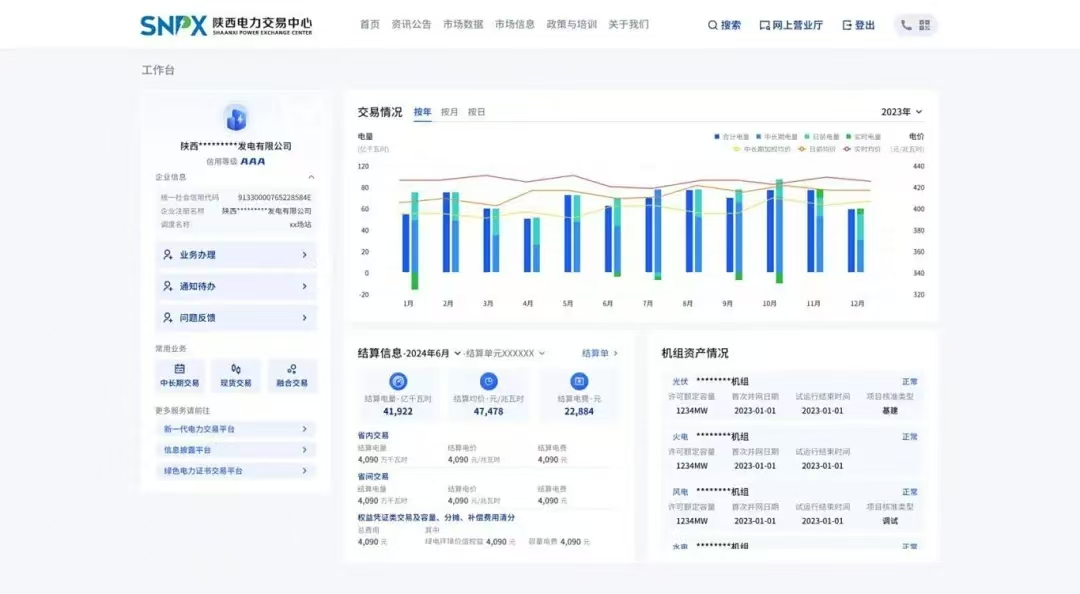Image resolution: width=1080 pixels, height=594 pixels.
Task: Open the 新一代电力交易平台 service row
Action: click(x=235, y=429)
